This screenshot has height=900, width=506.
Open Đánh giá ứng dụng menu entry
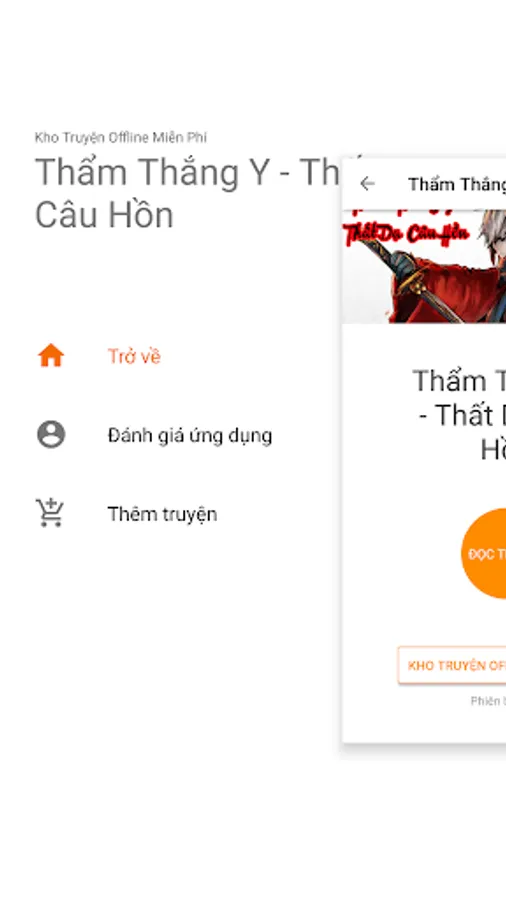[x=190, y=436]
